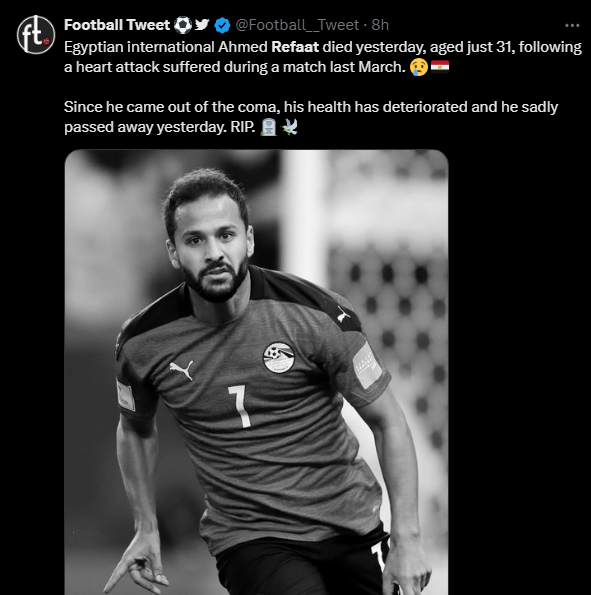Viewport: 591px width, 595px height.
Task: Click the soccer ball emoji beside name
Action: (x=183, y=25)
